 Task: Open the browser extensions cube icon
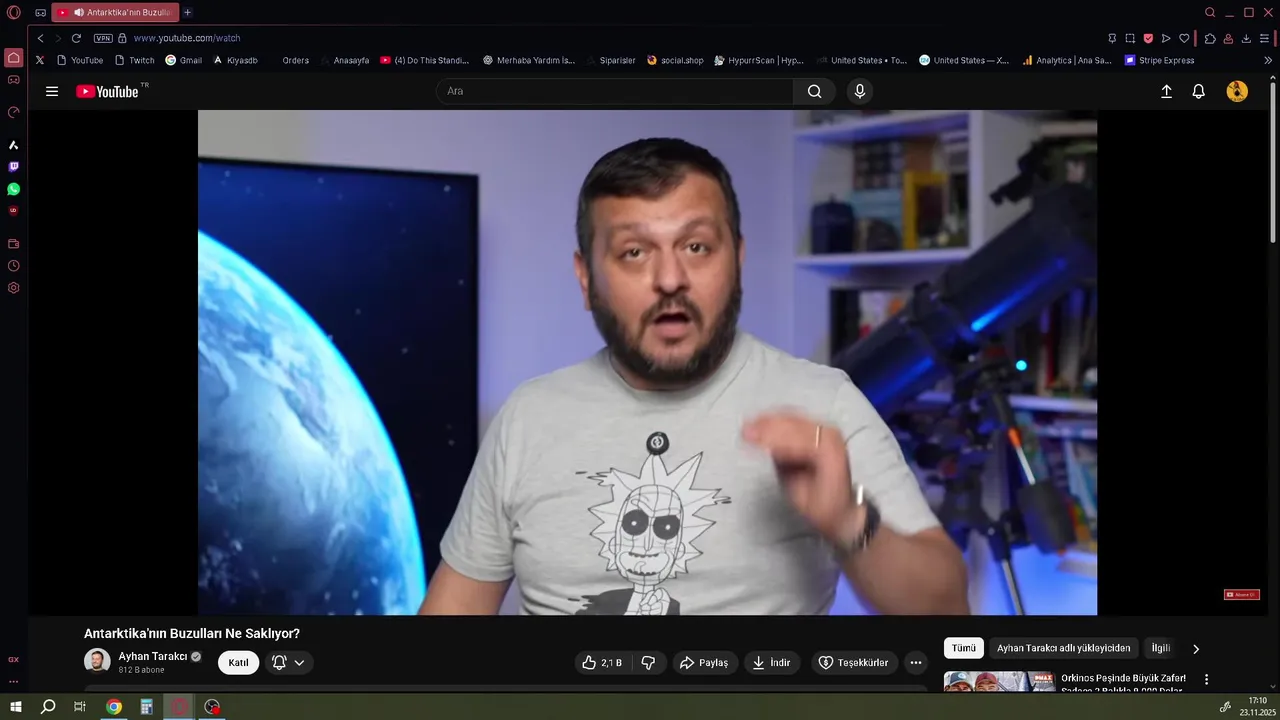click(x=1210, y=38)
